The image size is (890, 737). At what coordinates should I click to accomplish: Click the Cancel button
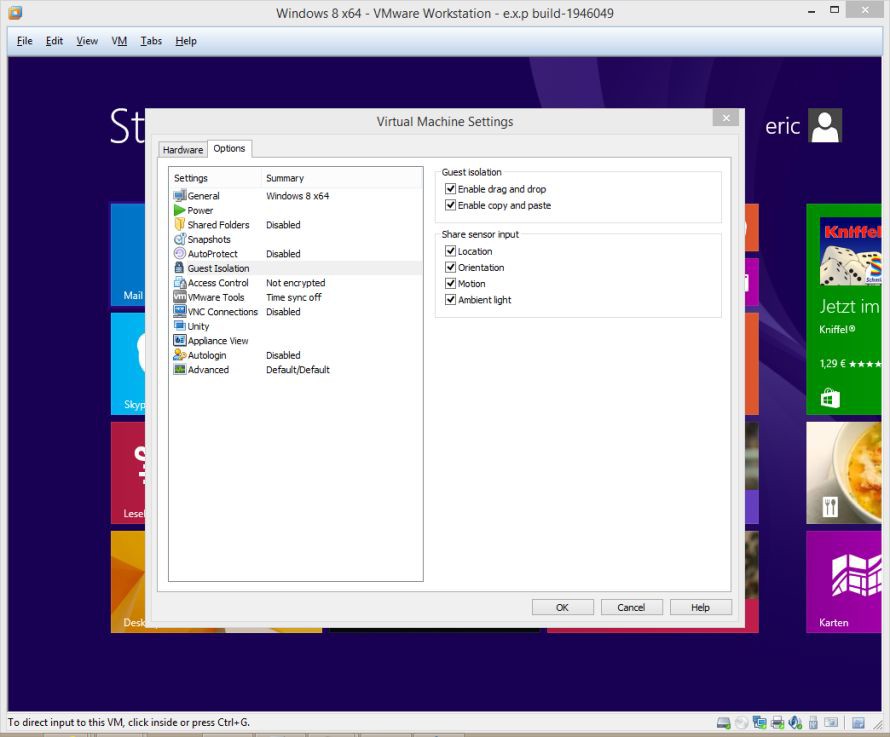(x=631, y=608)
